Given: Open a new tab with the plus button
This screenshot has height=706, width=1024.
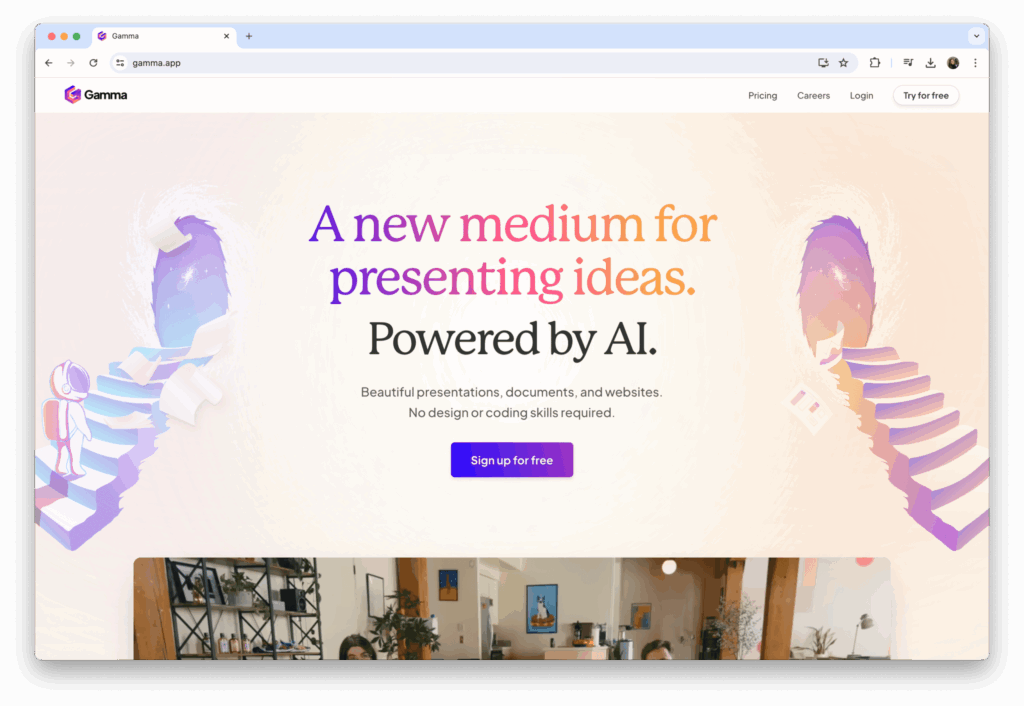Looking at the screenshot, I should 249,36.
